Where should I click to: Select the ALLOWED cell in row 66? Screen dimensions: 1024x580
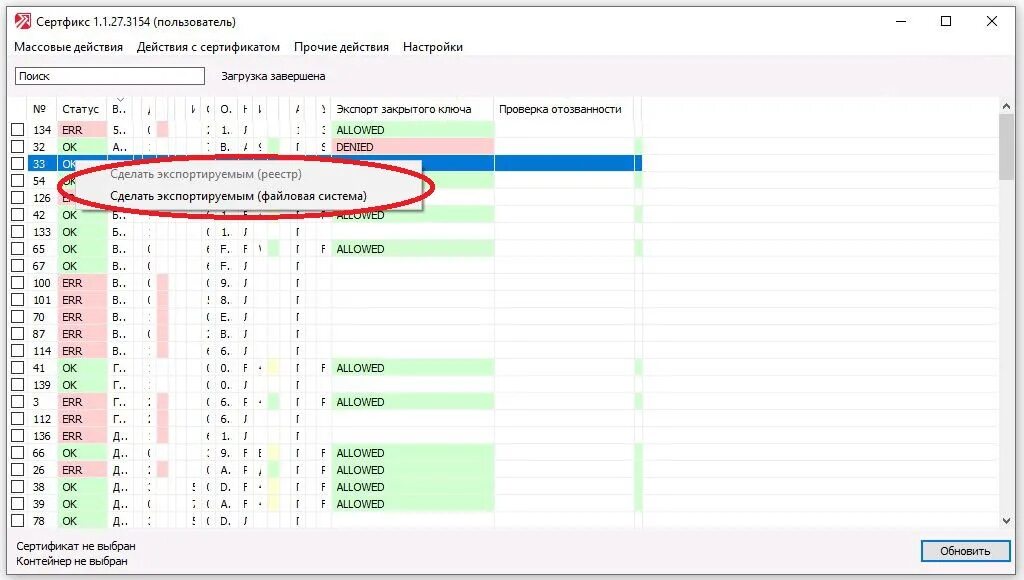point(412,453)
